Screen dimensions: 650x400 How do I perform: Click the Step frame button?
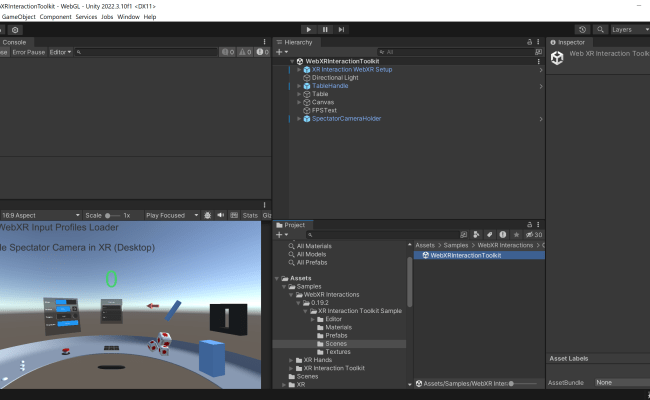[x=341, y=29]
